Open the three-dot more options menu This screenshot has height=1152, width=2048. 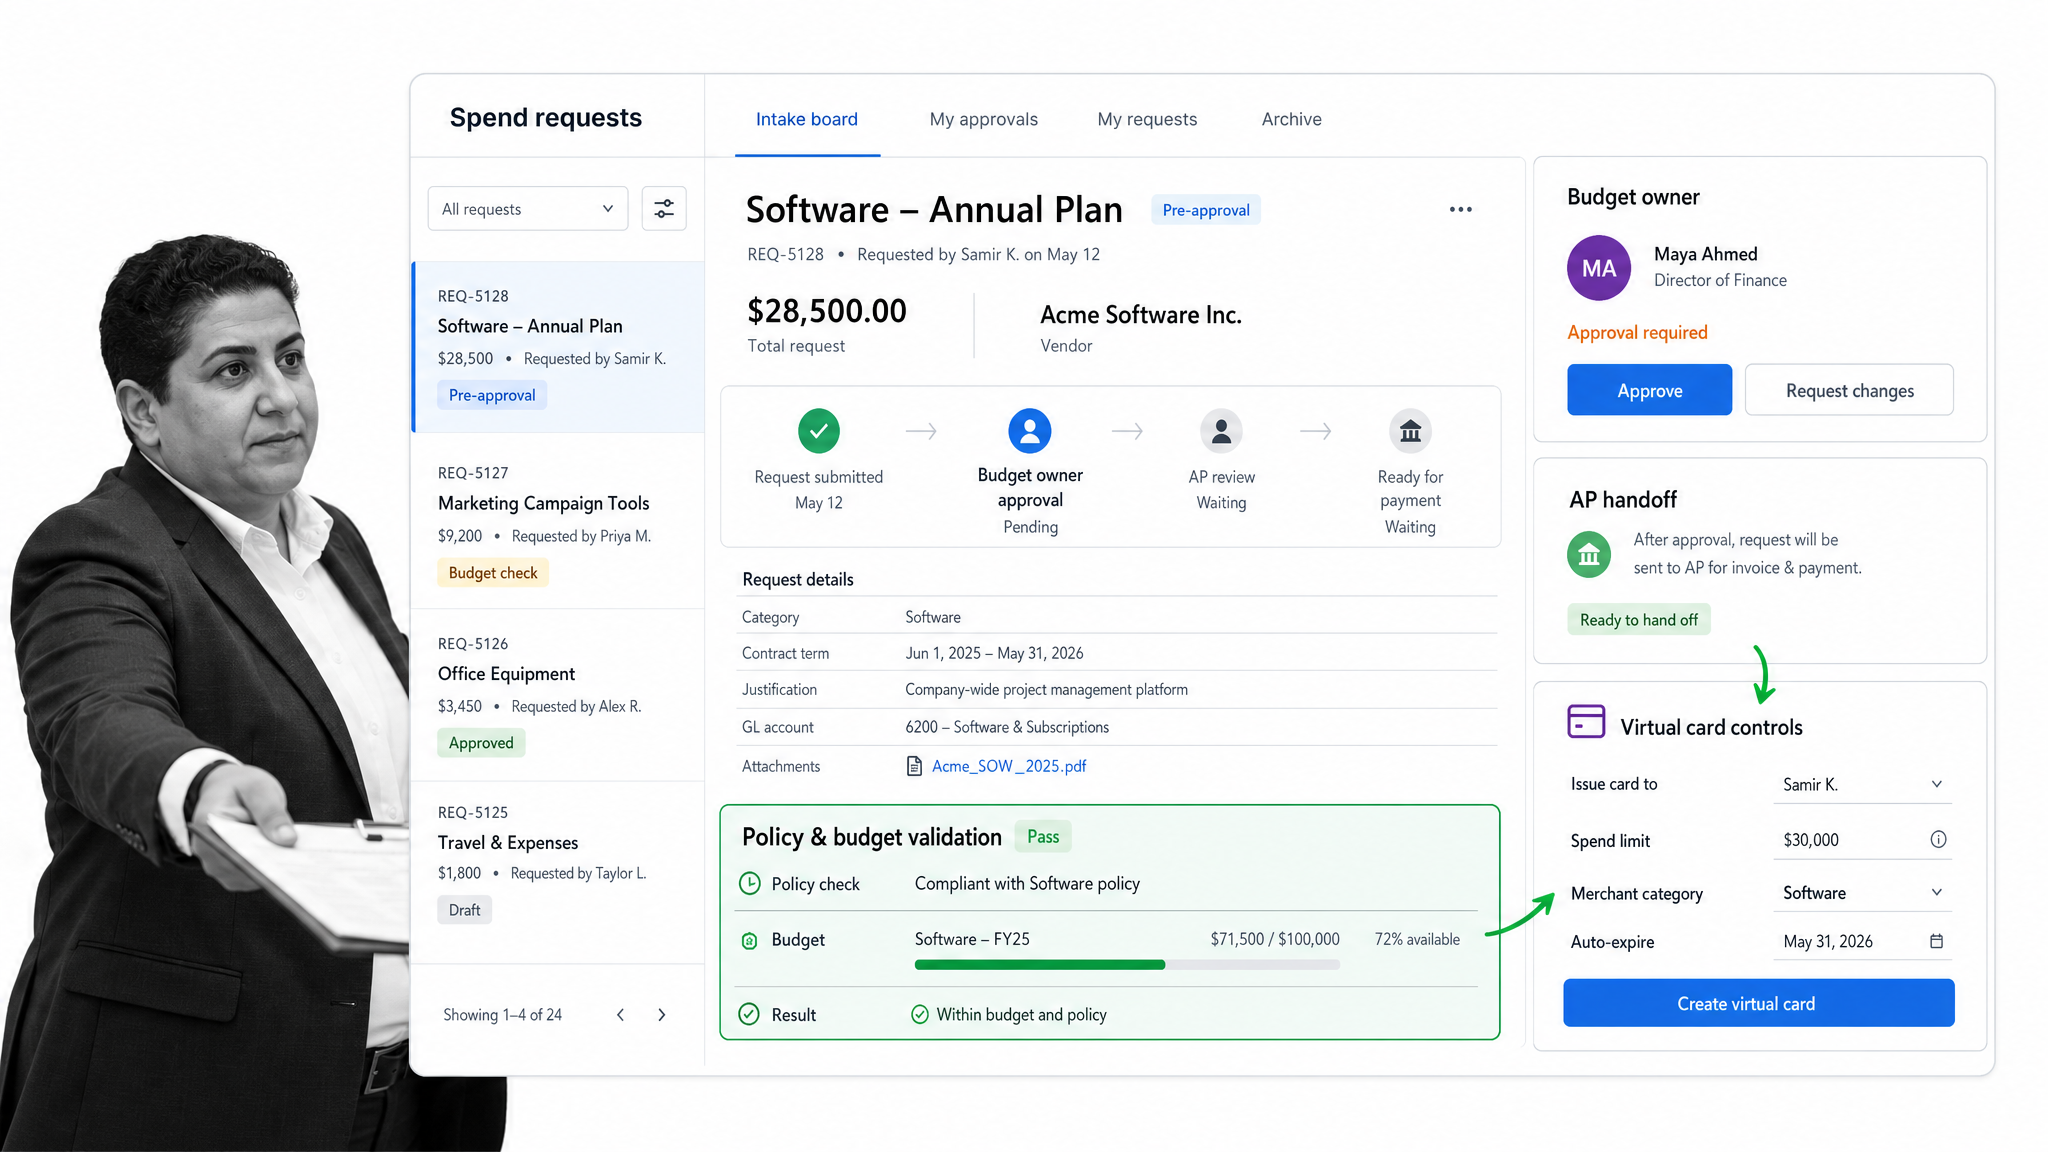coord(1460,209)
